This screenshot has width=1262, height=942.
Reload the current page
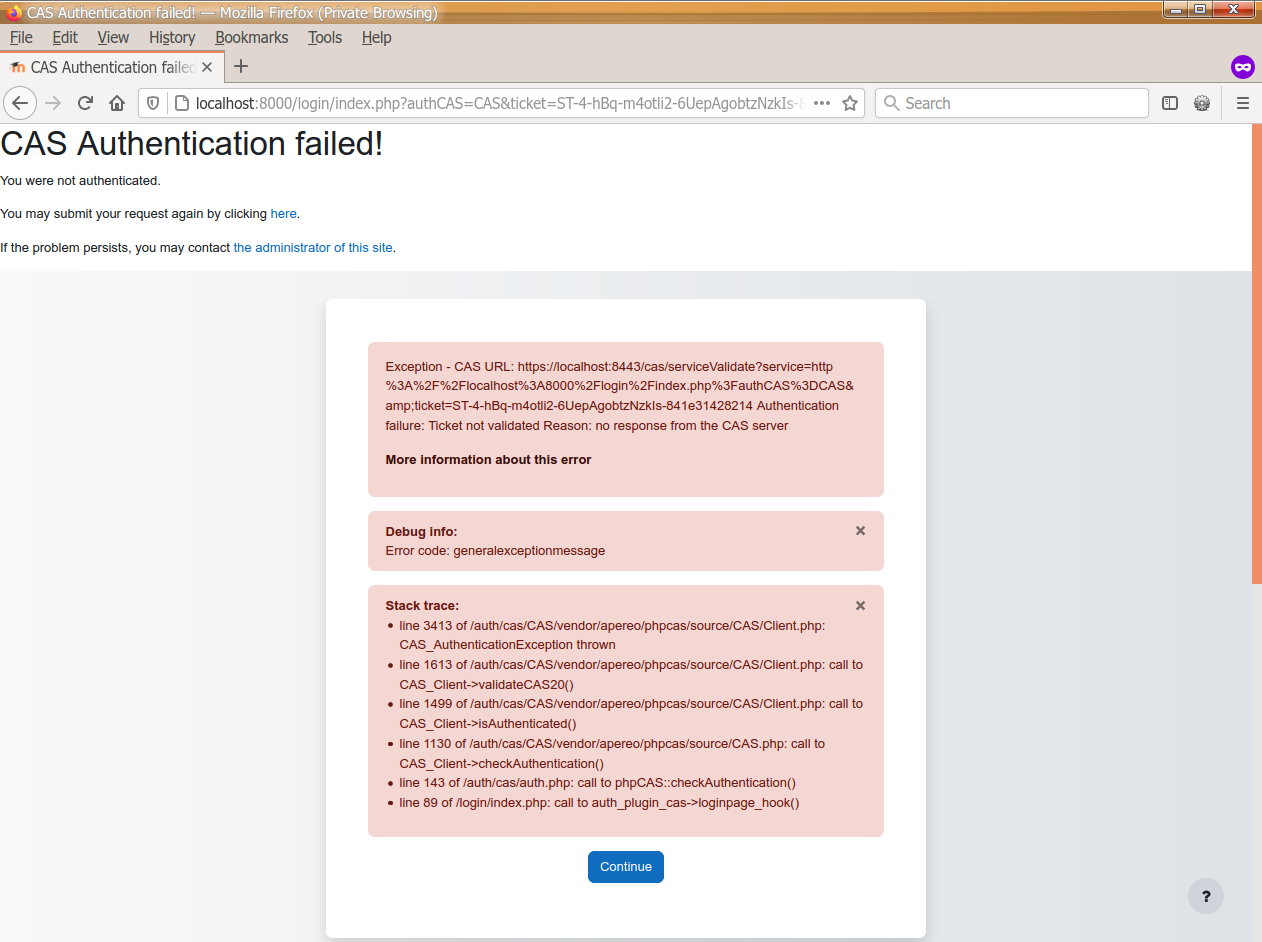86,103
